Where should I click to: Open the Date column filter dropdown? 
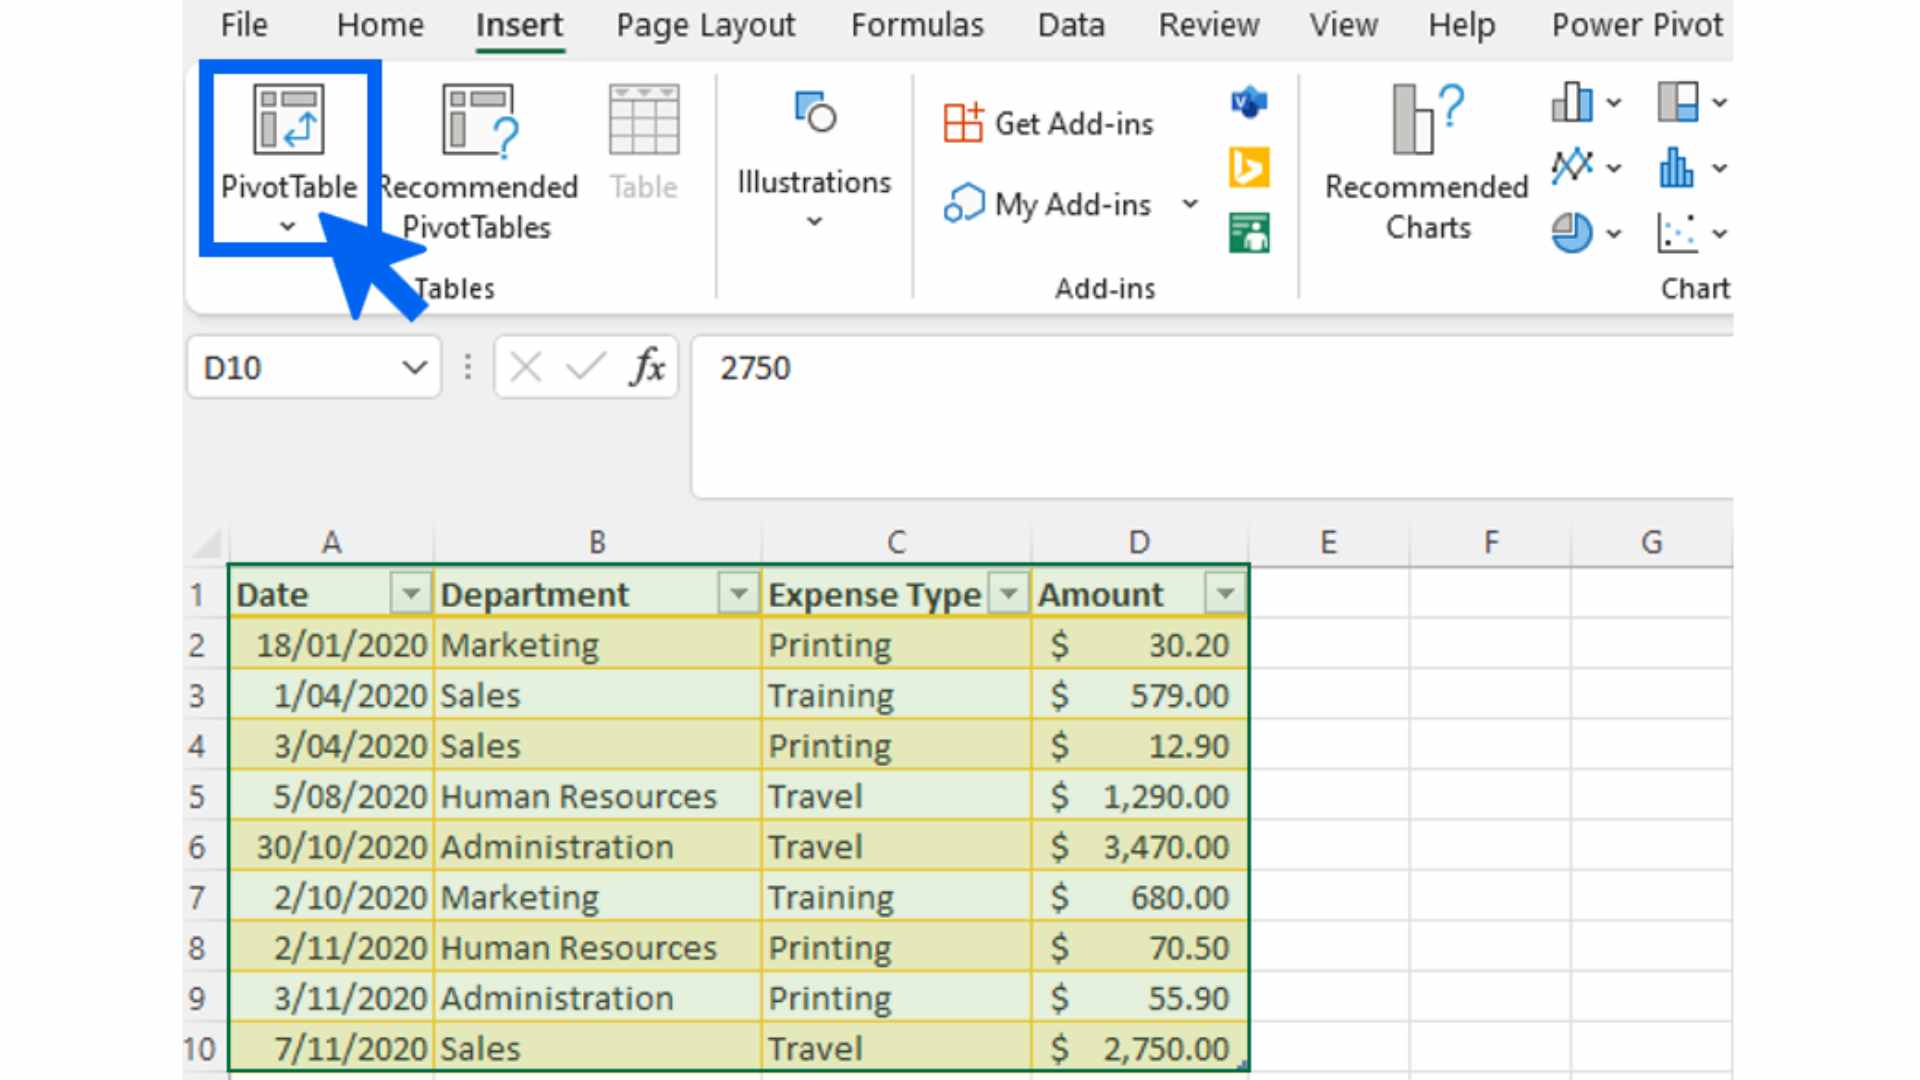410,594
